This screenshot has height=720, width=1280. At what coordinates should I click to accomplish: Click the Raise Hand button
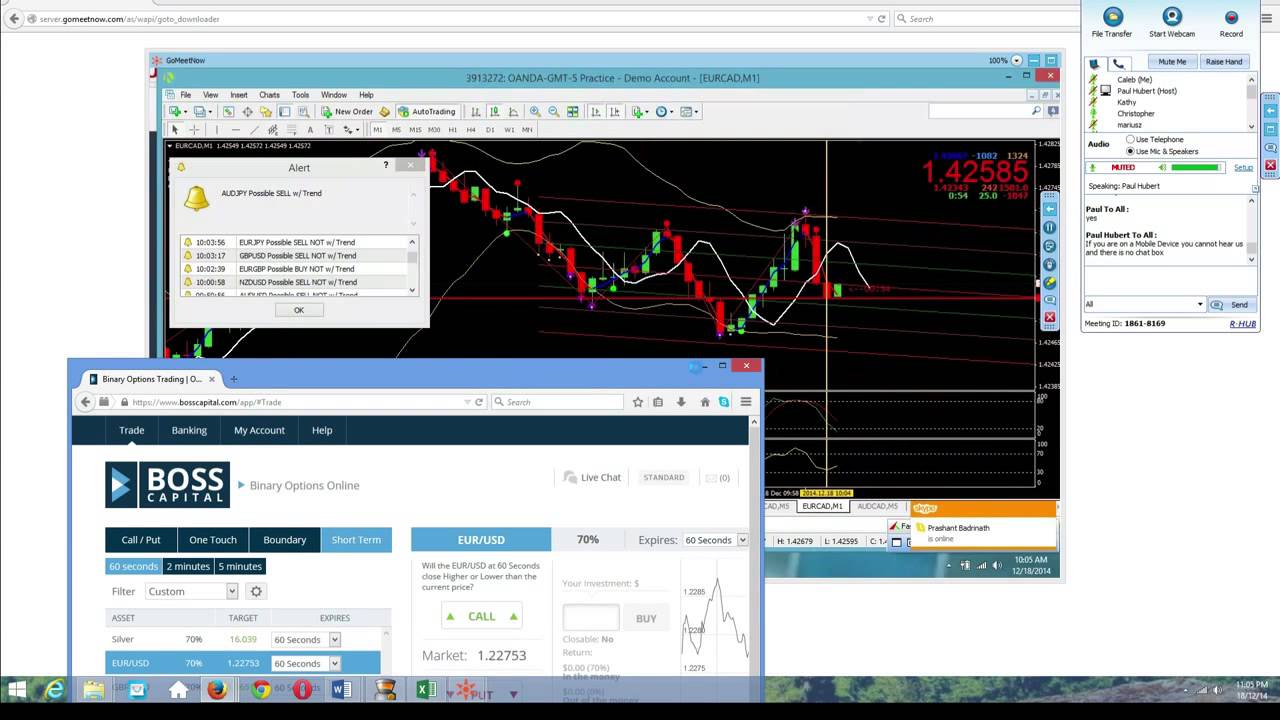1224,62
